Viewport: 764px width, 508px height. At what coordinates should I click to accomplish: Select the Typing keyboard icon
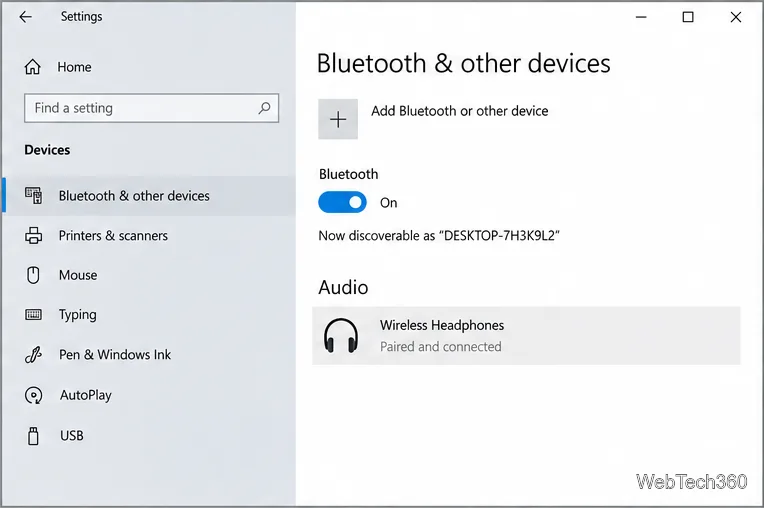(x=34, y=315)
